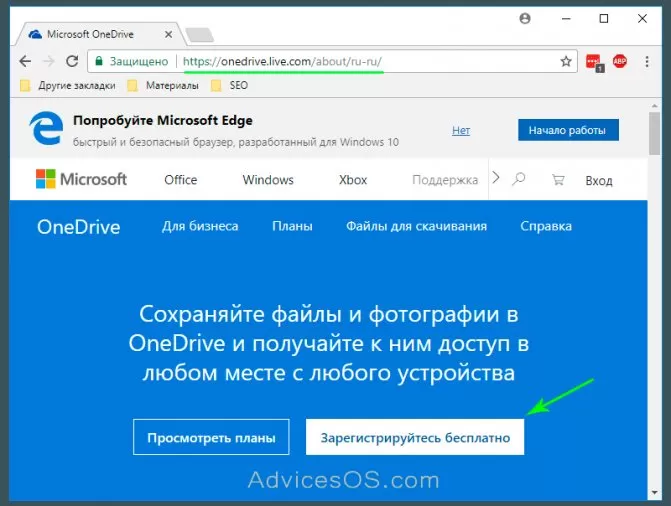Click the green padlock security icon
The height and width of the screenshot is (506, 671).
tap(99, 61)
